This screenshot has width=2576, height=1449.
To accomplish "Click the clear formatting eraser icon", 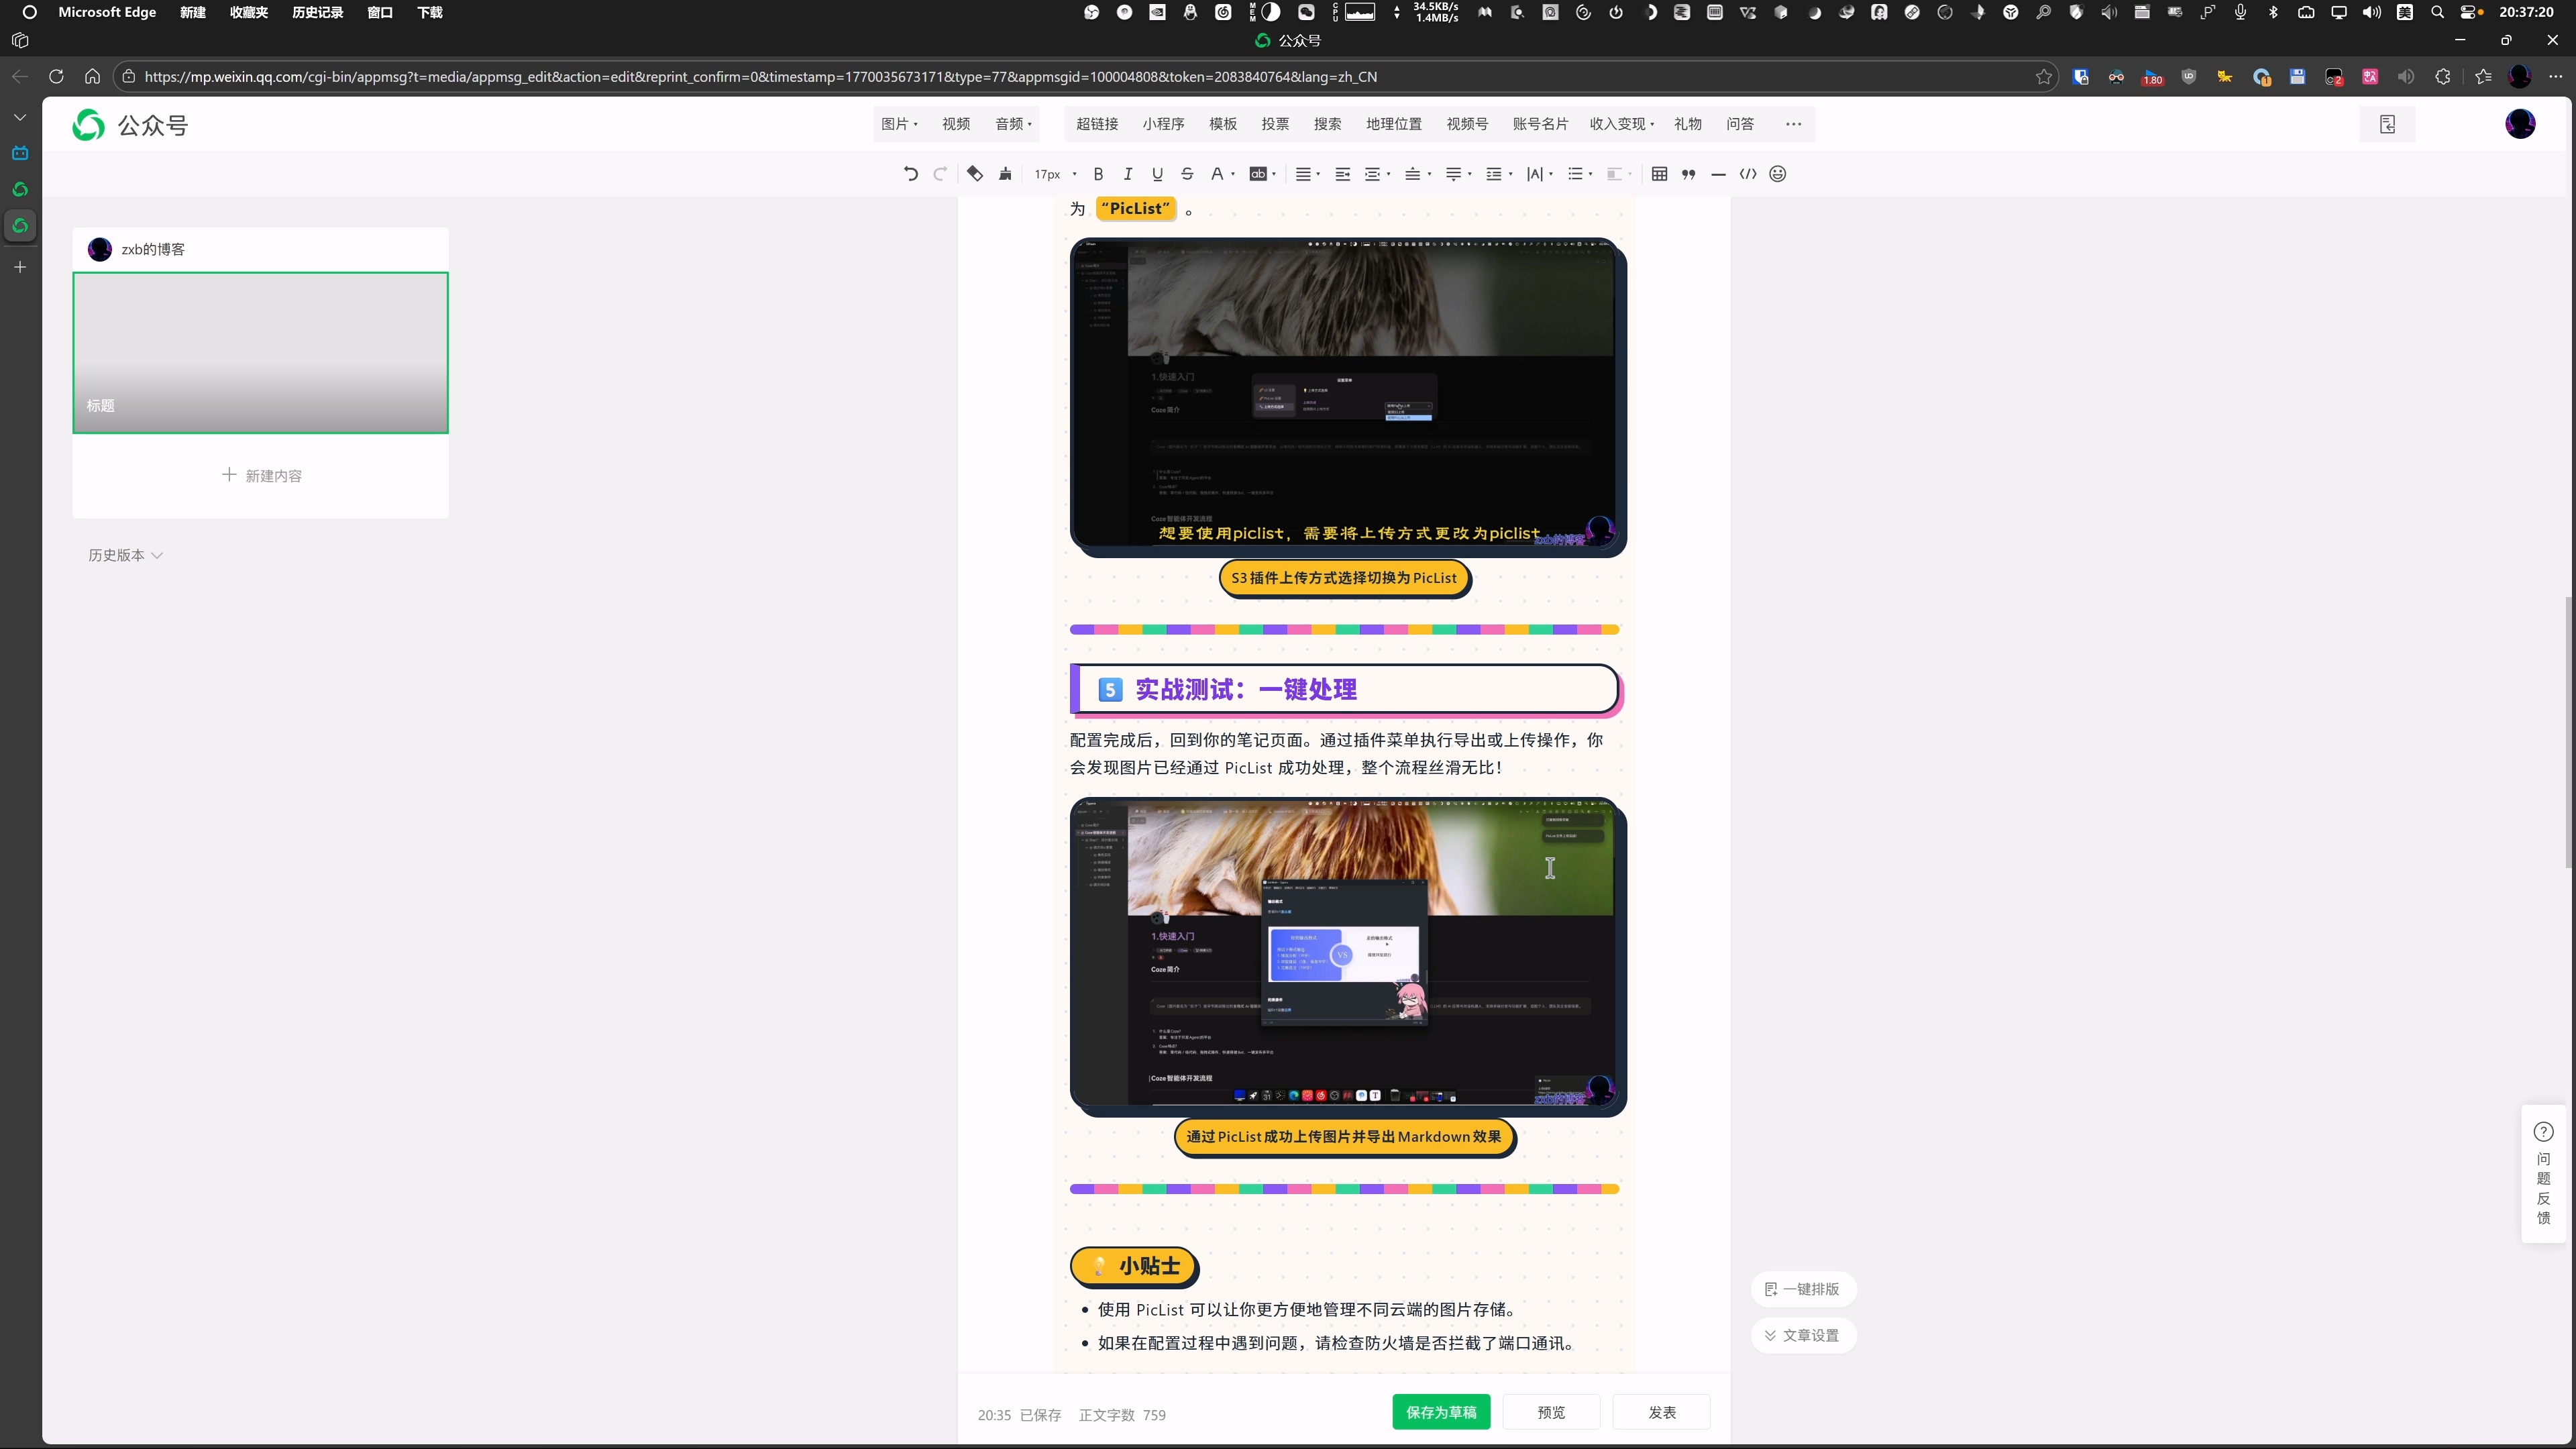I will 975,174.
